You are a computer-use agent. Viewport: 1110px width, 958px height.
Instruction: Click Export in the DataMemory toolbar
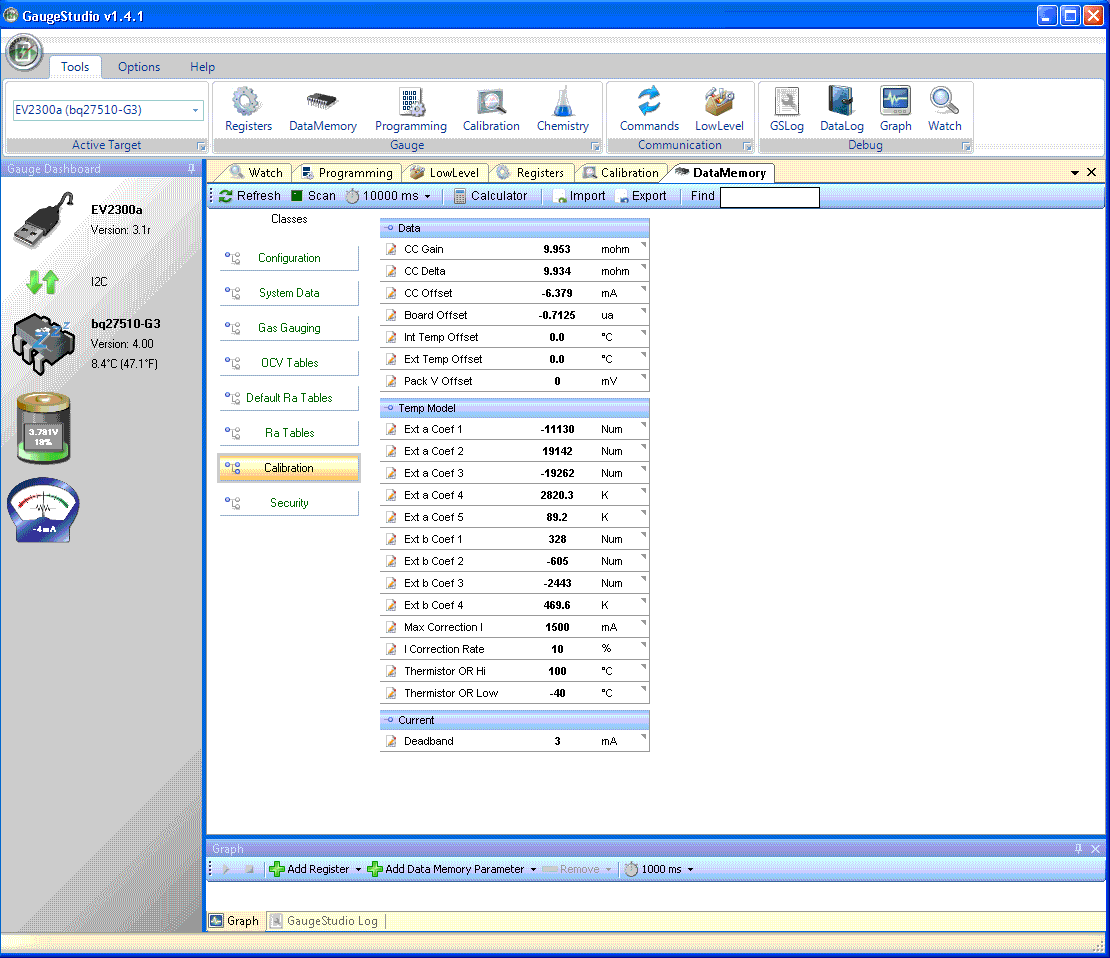click(x=641, y=196)
